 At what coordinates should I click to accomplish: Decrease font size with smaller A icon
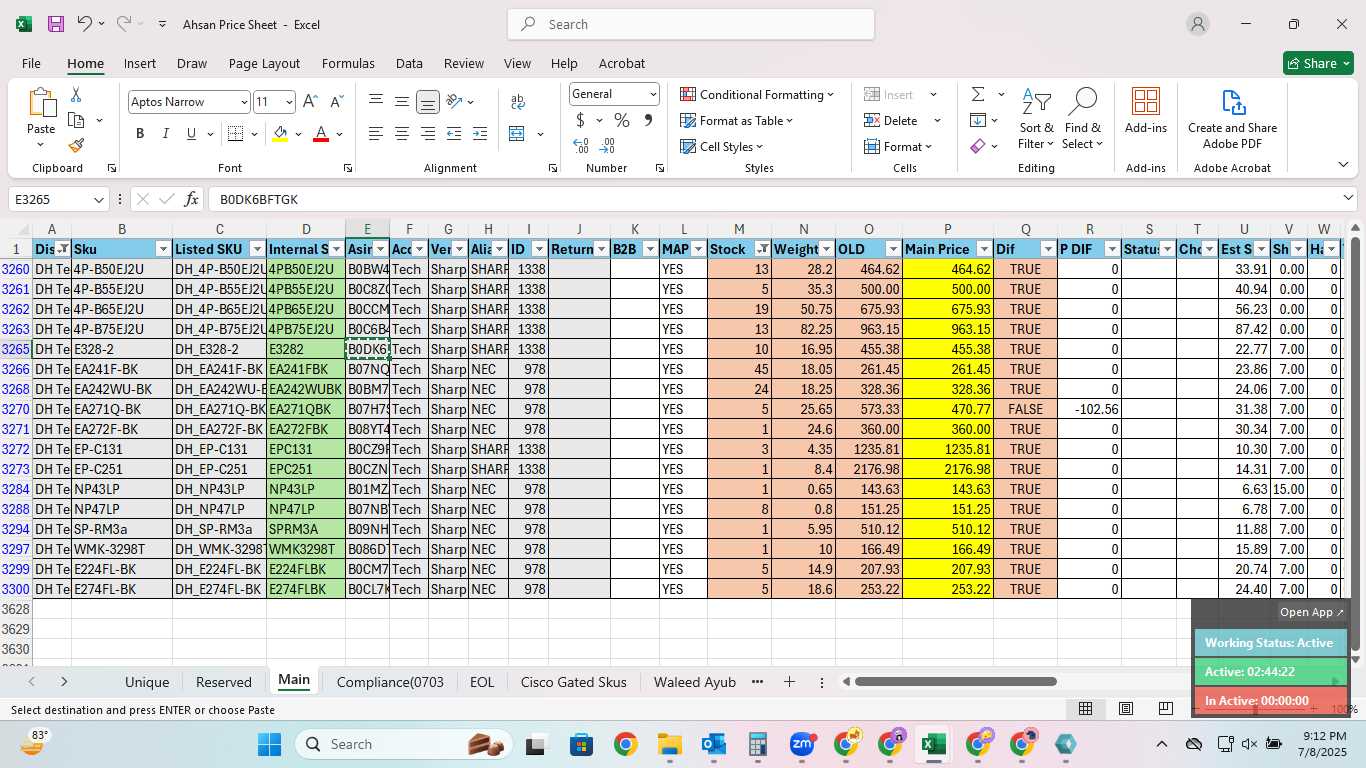[336, 102]
